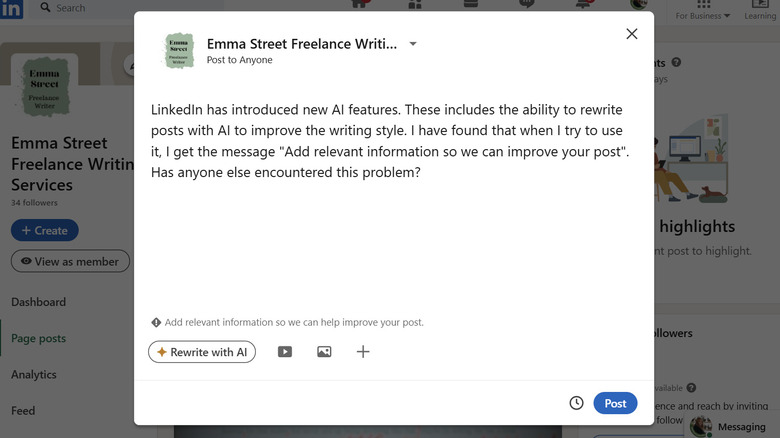Schedule post with the clock icon
The image size is (780, 438).
pyautogui.click(x=577, y=403)
